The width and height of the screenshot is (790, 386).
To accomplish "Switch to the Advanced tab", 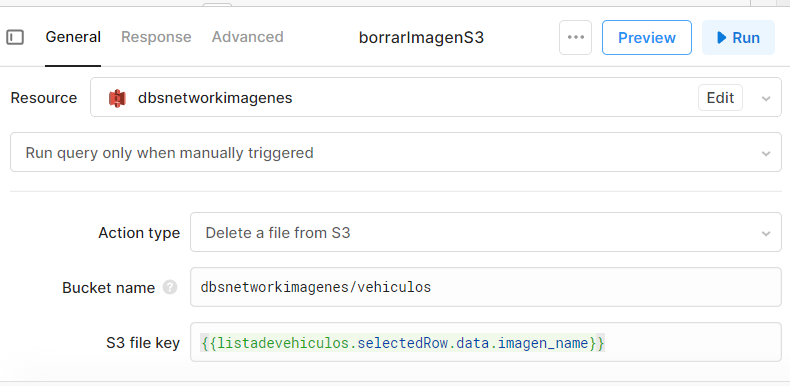I will (x=247, y=37).
